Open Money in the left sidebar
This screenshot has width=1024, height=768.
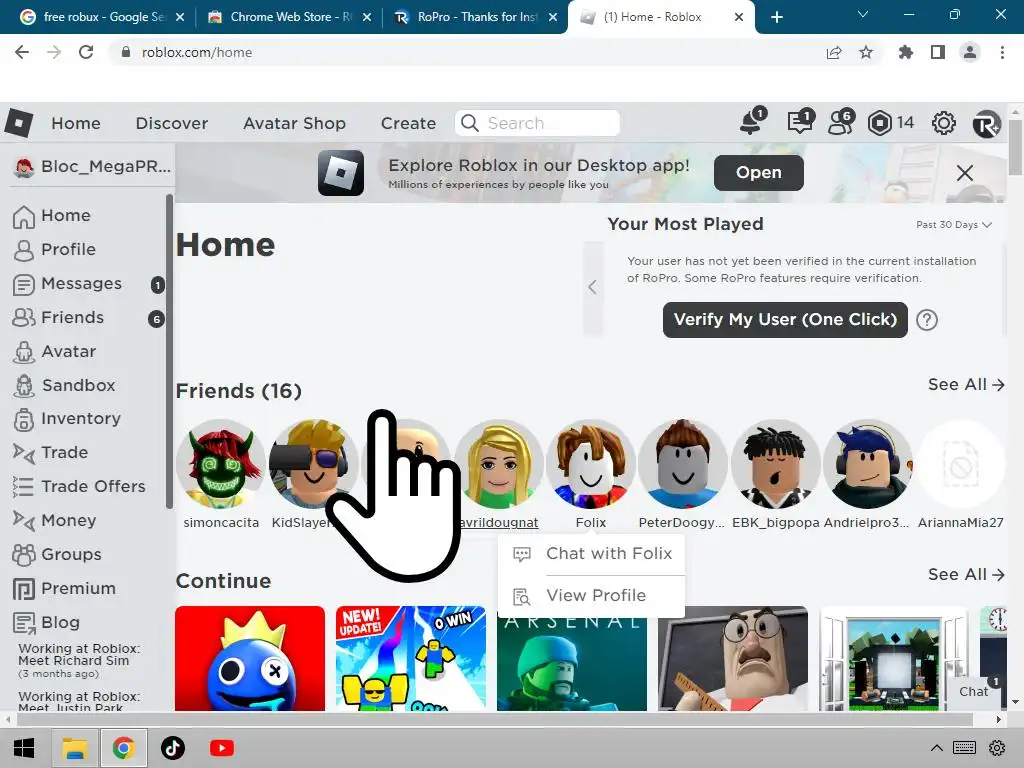pos(55,520)
